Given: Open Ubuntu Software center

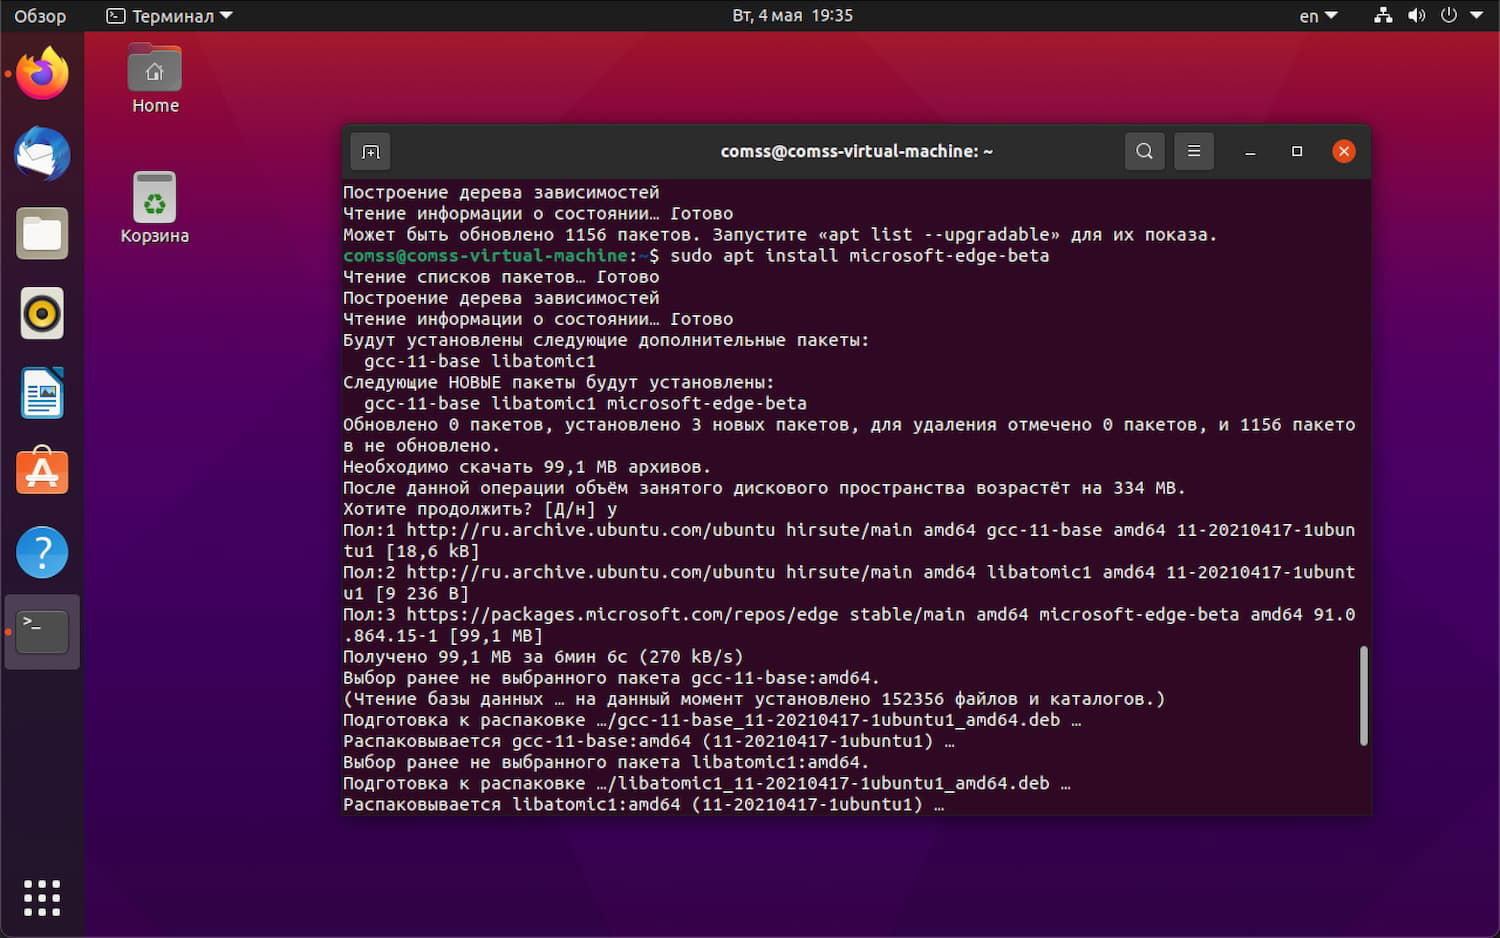Looking at the screenshot, I should 41,471.
